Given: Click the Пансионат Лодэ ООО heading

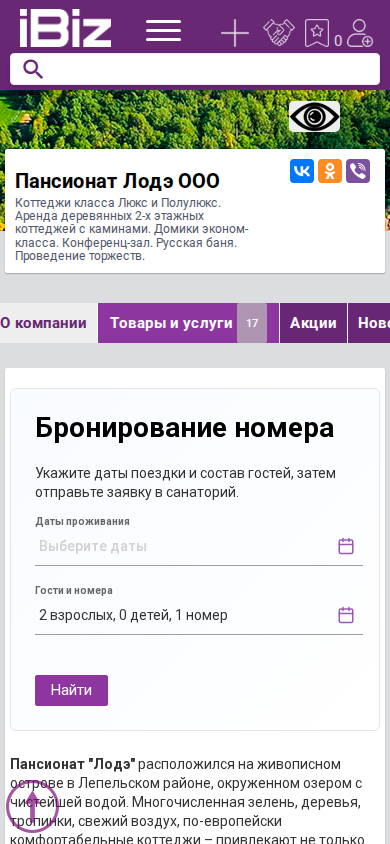Looking at the screenshot, I should (117, 181).
